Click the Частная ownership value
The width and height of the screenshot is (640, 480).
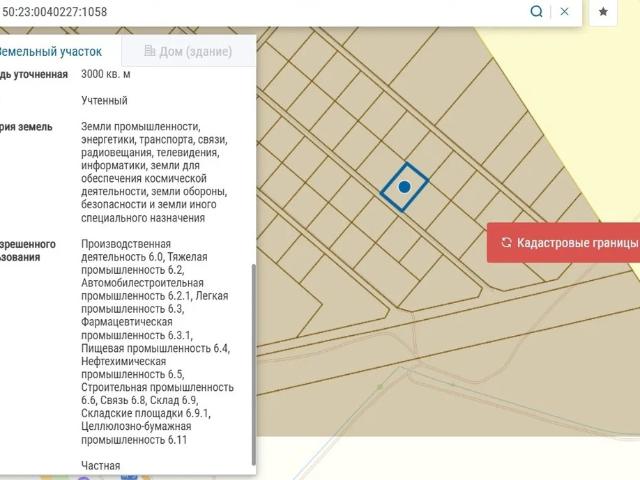(x=100, y=466)
